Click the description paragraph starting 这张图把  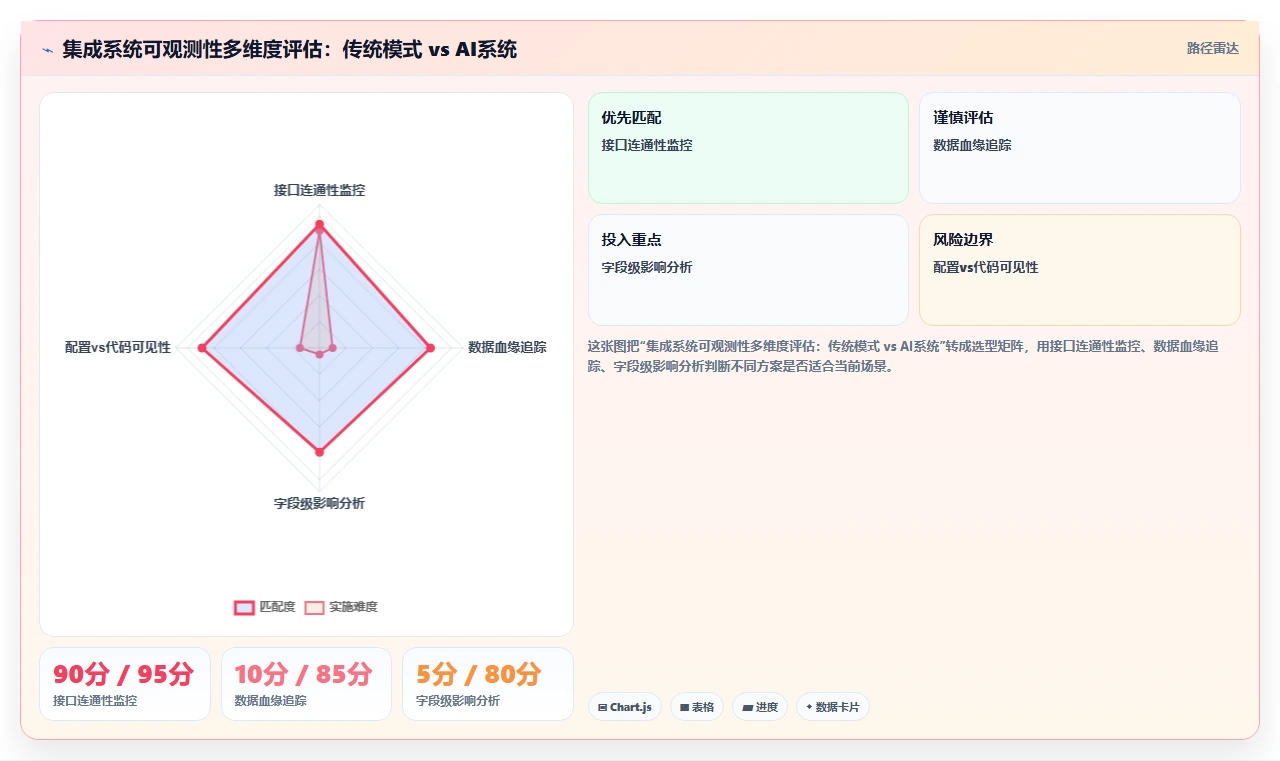(903, 356)
